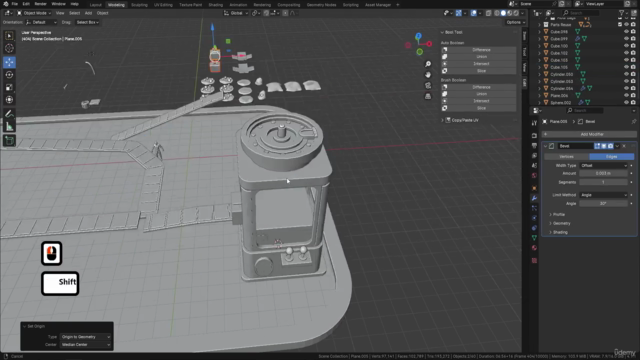Viewport: 640px width, 360px height.
Task: Open the Output properties tab icon
Action: point(534,145)
